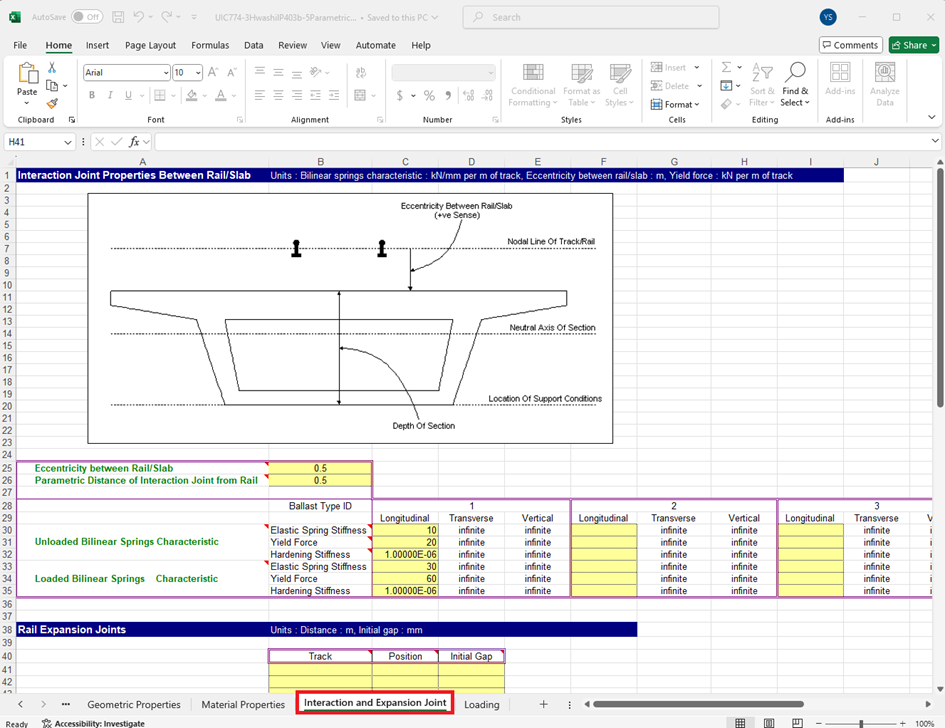Select the Format Painter brush icon

[52, 102]
